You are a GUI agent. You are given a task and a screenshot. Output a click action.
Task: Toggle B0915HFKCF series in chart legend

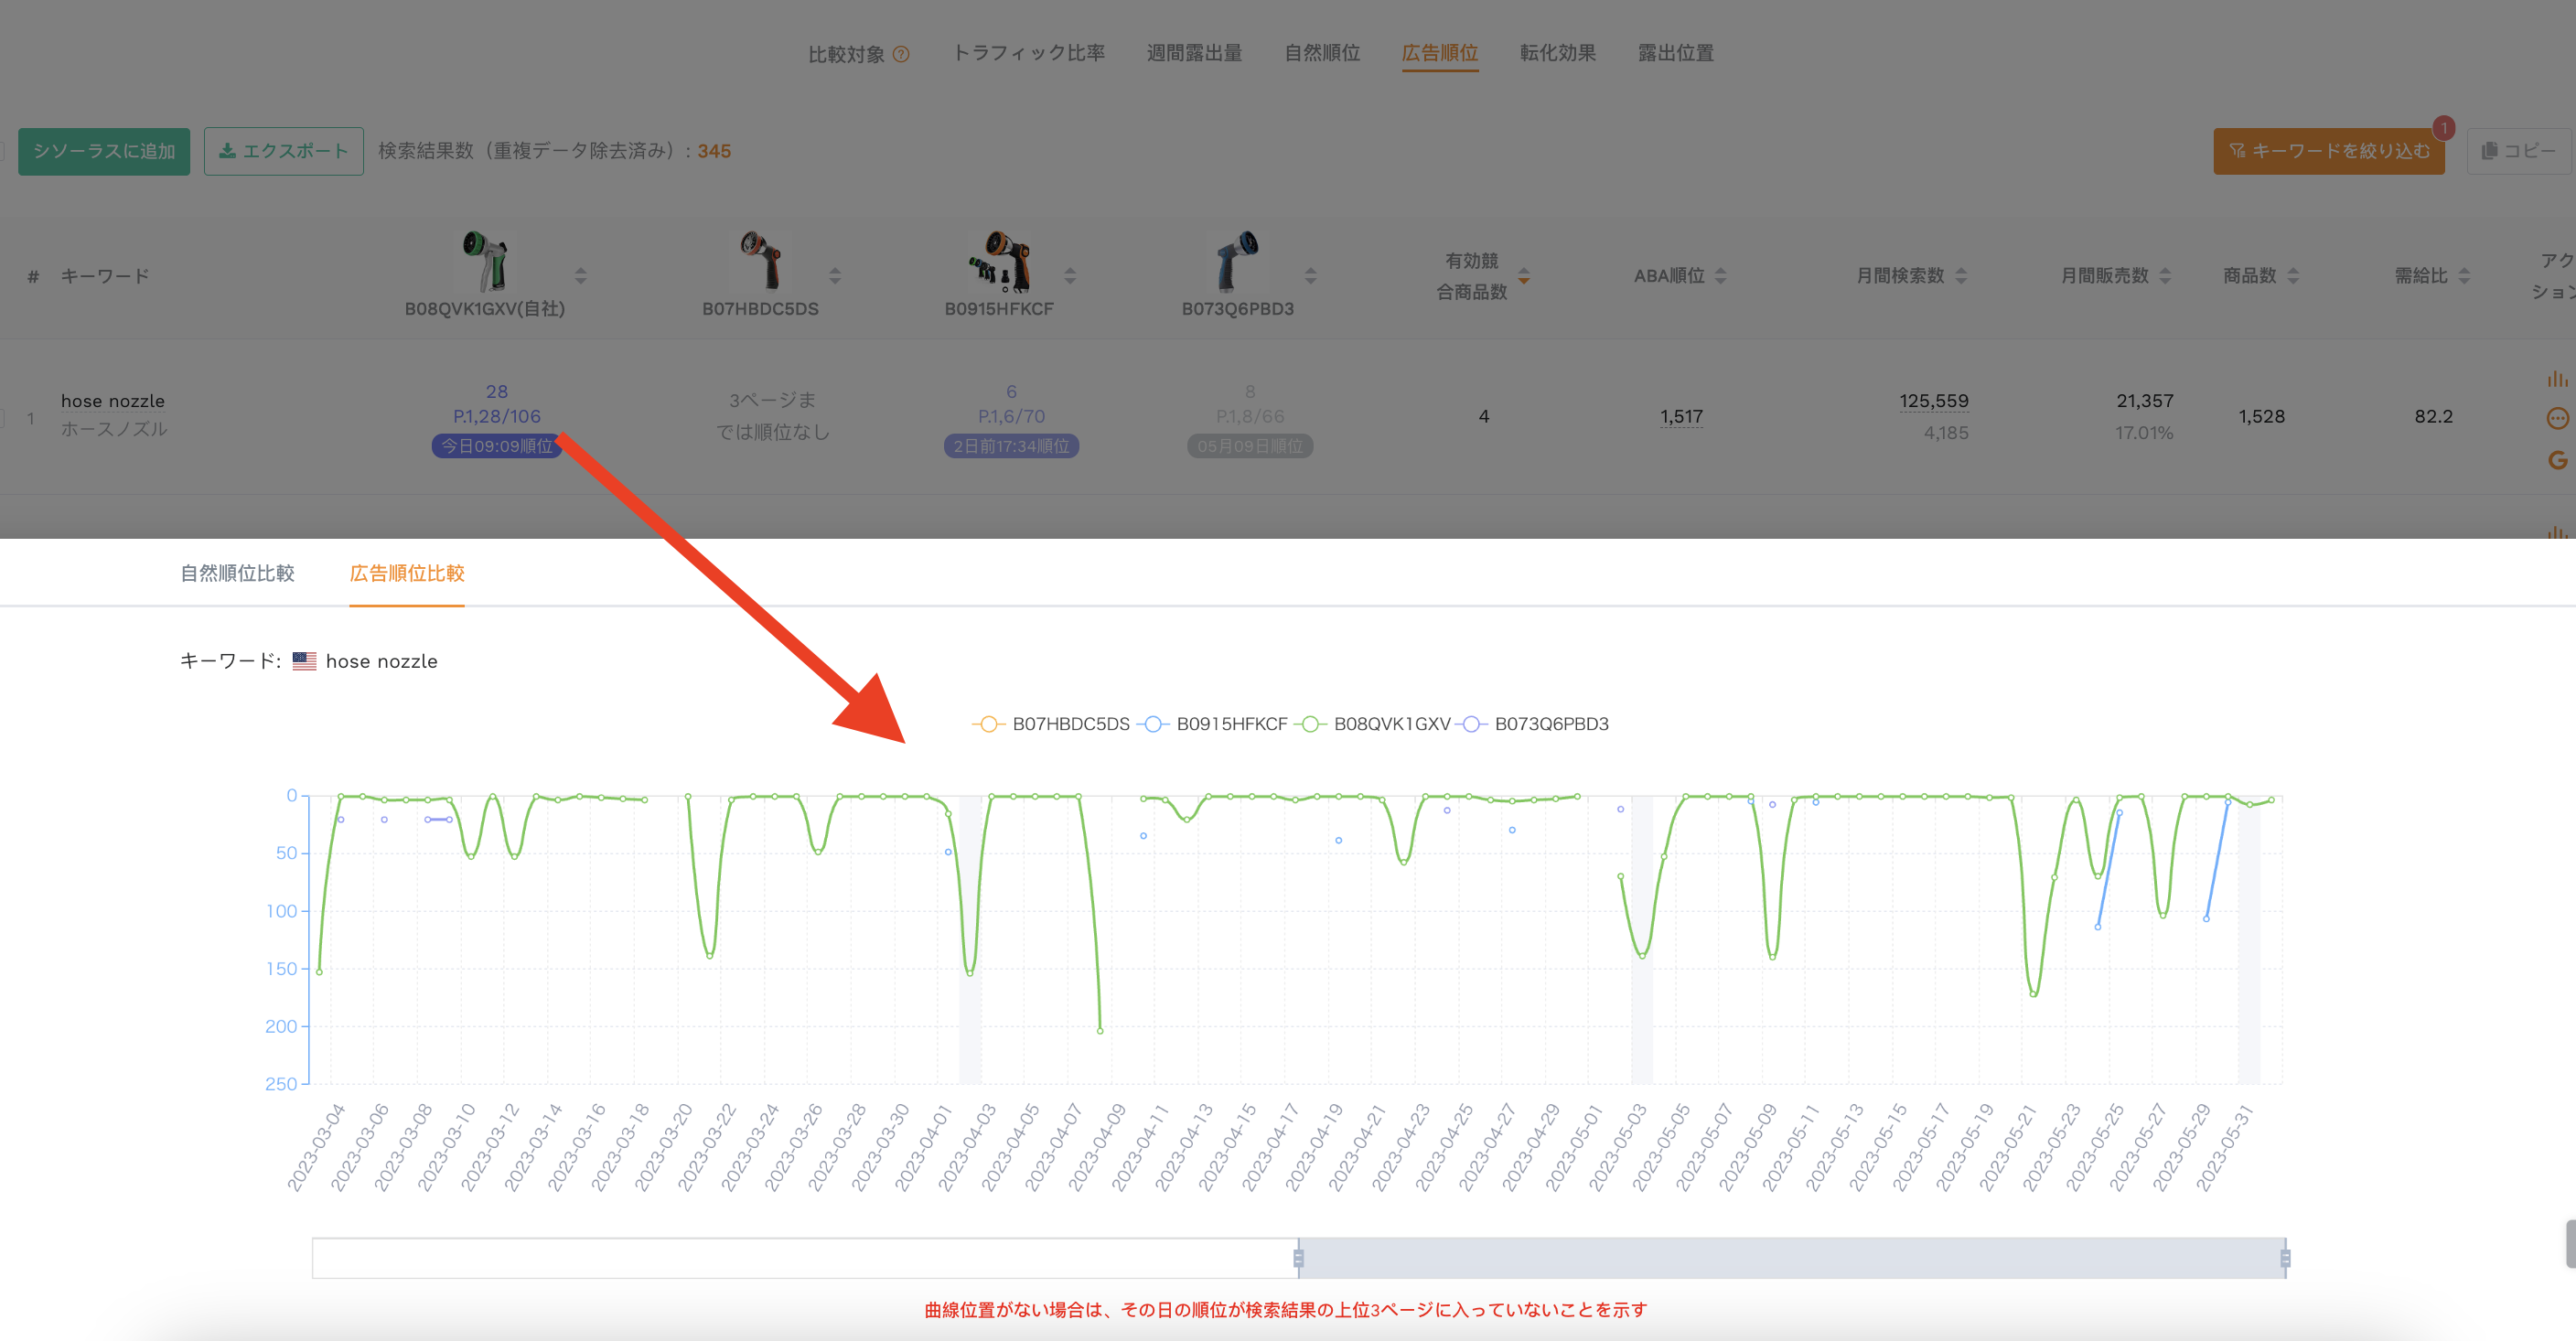[1213, 724]
